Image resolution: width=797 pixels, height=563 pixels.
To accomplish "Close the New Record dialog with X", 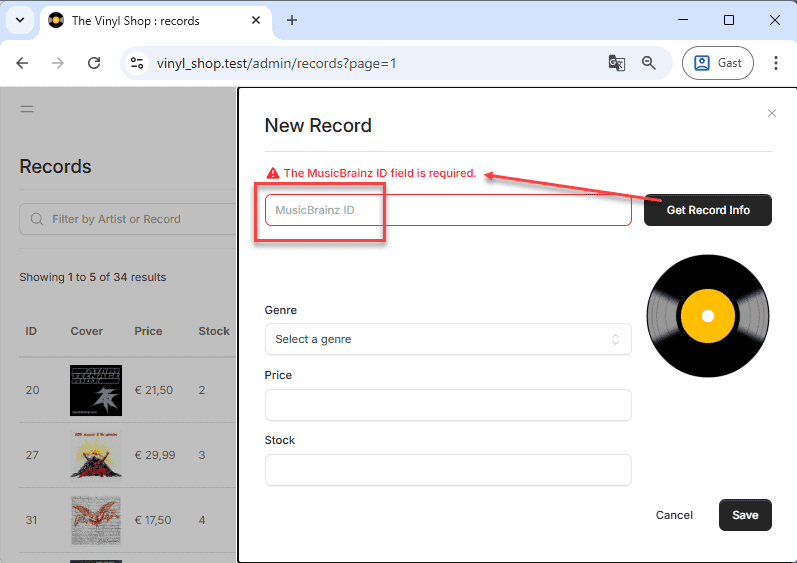I will pyautogui.click(x=772, y=113).
